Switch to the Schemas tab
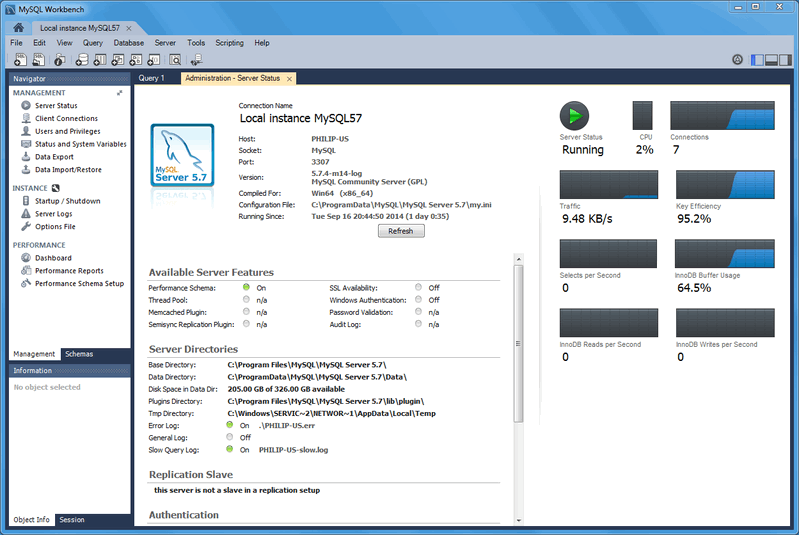This screenshot has height=535, width=799. pos(79,354)
